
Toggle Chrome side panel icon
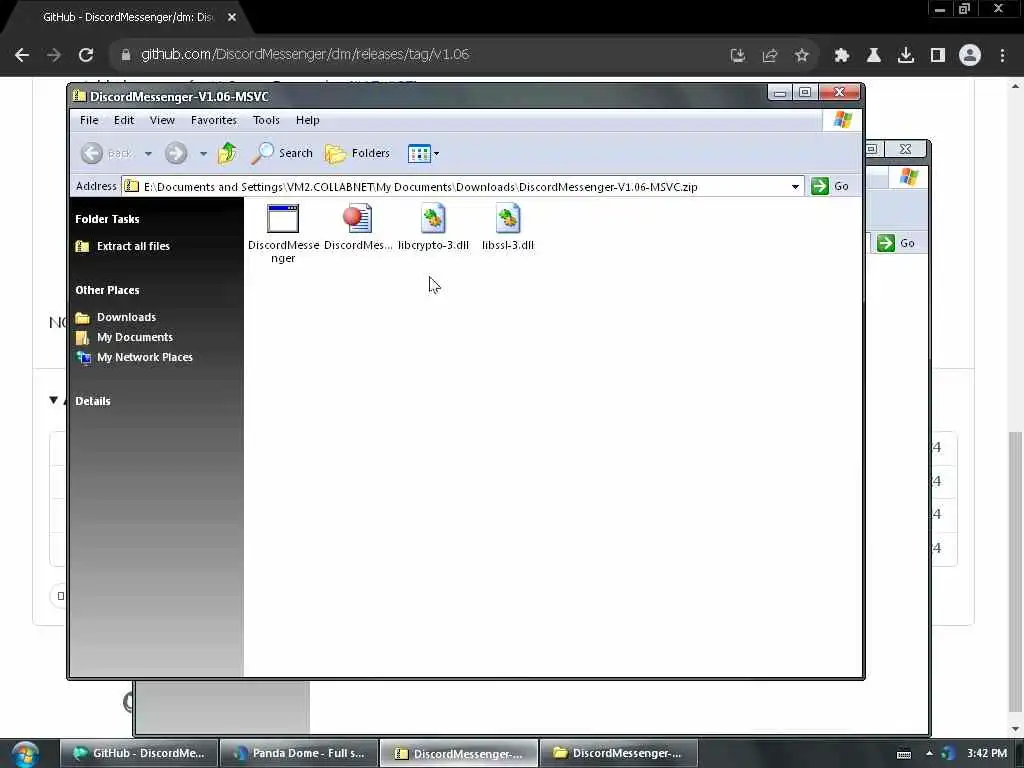point(938,56)
